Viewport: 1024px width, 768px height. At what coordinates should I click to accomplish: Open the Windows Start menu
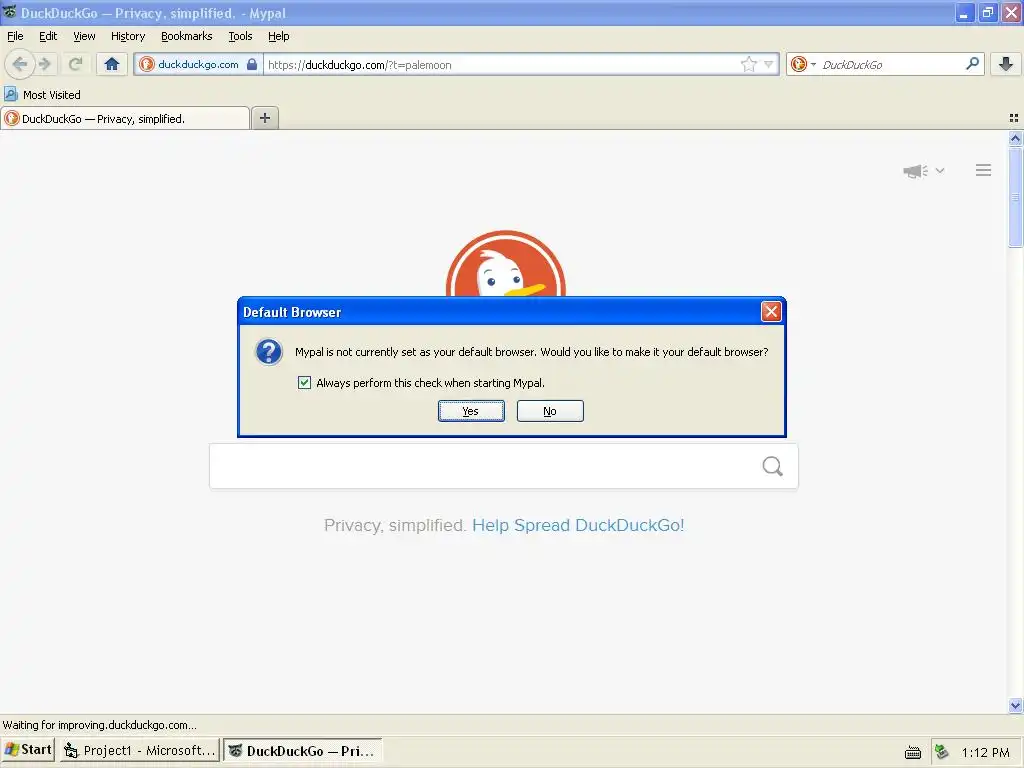pos(27,750)
